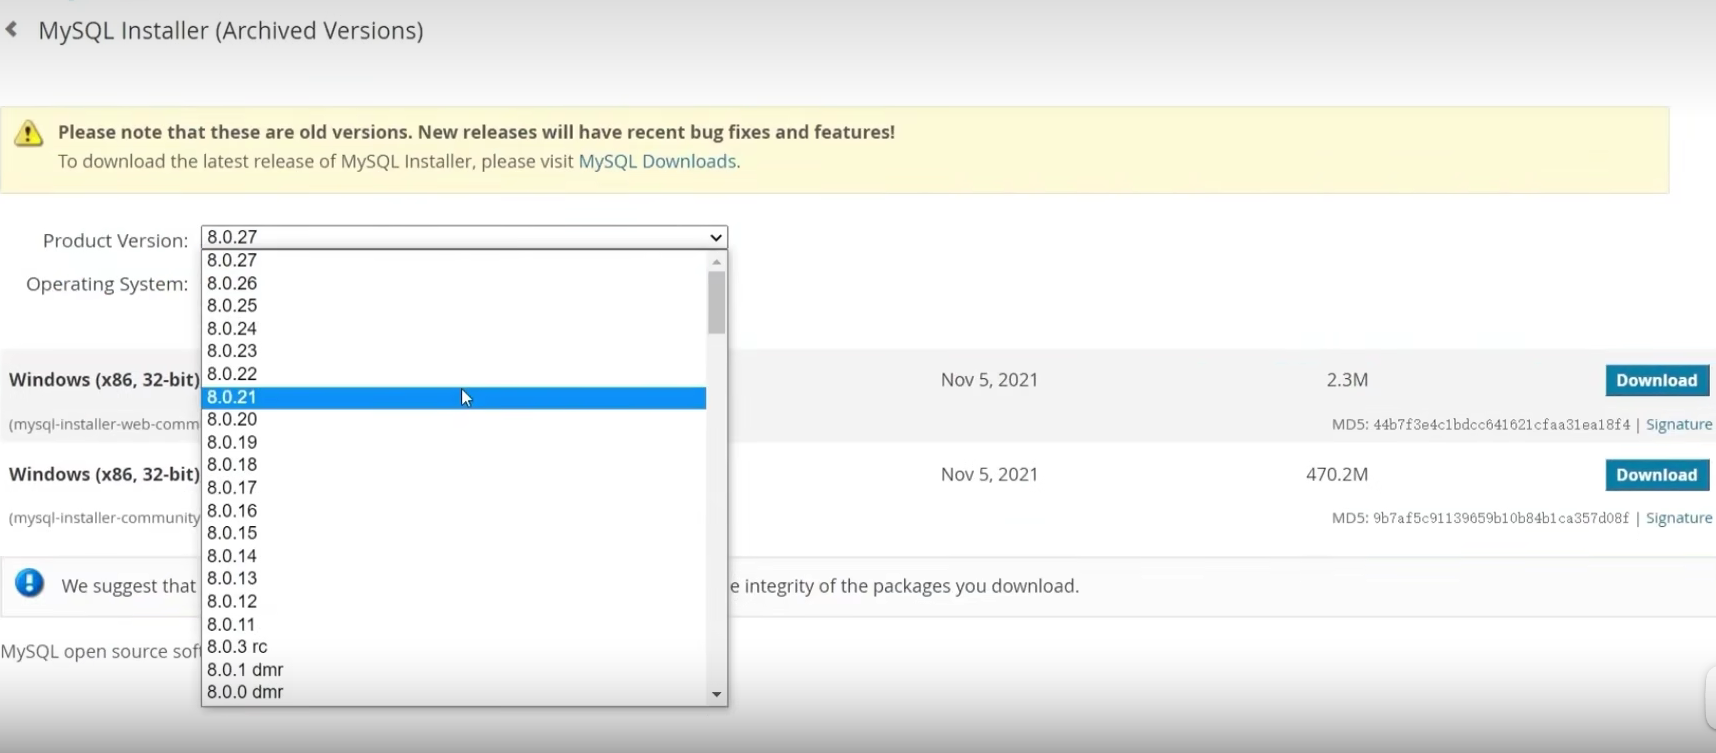Select highlighted version 8.0.21
Image resolution: width=1716 pixels, height=753 pixels.
point(454,397)
